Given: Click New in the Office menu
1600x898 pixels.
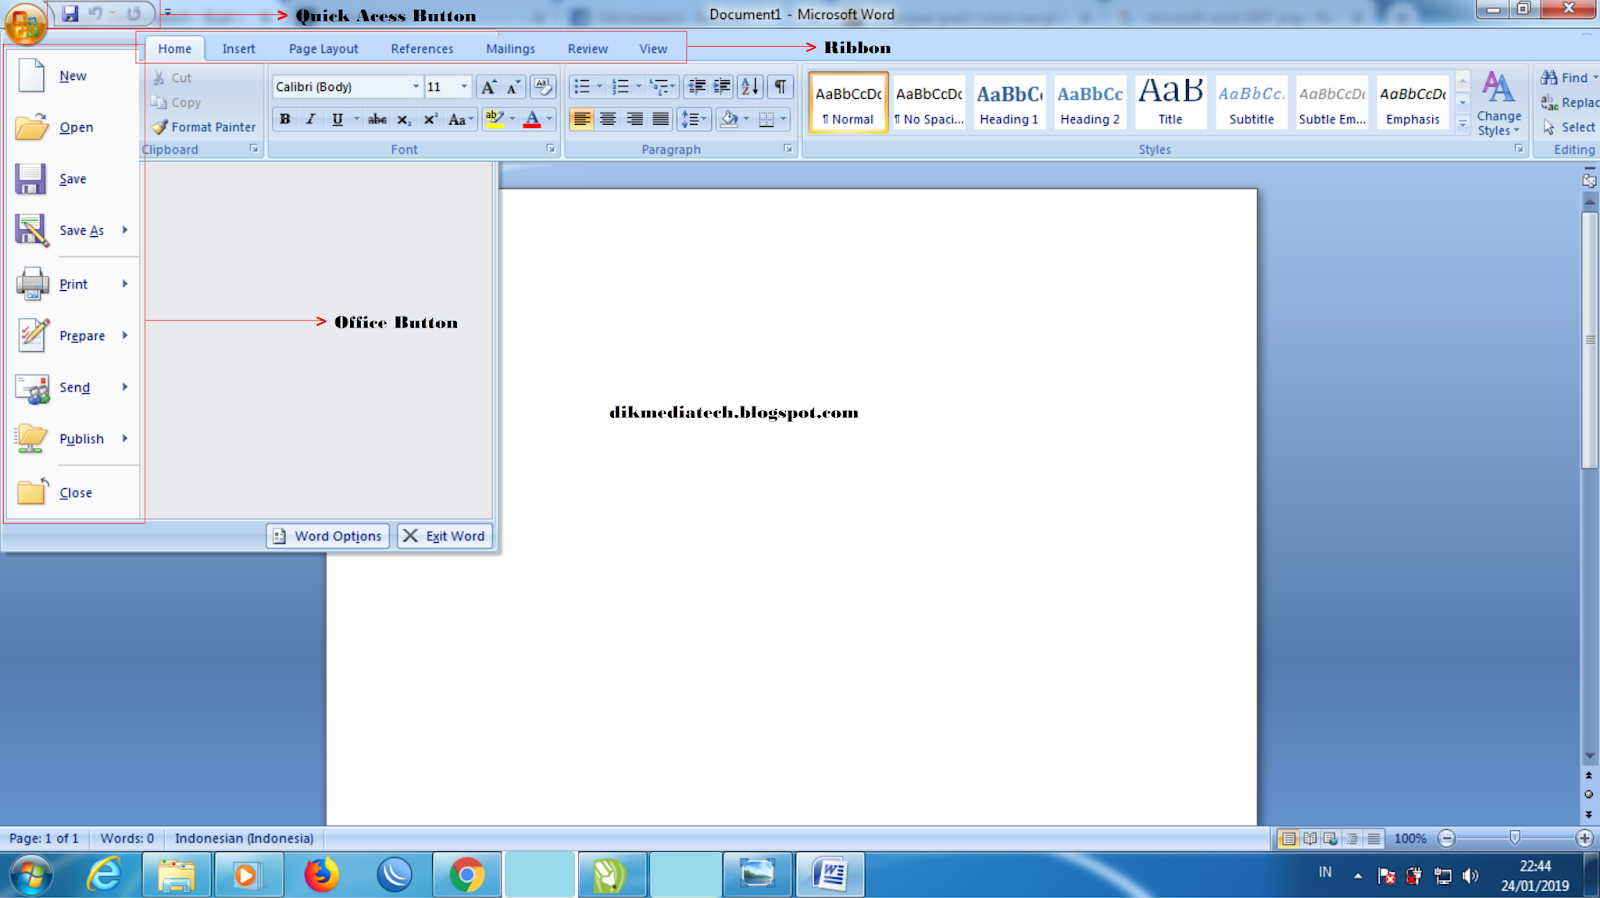Looking at the screenshot, I should (x=73, y=76).
